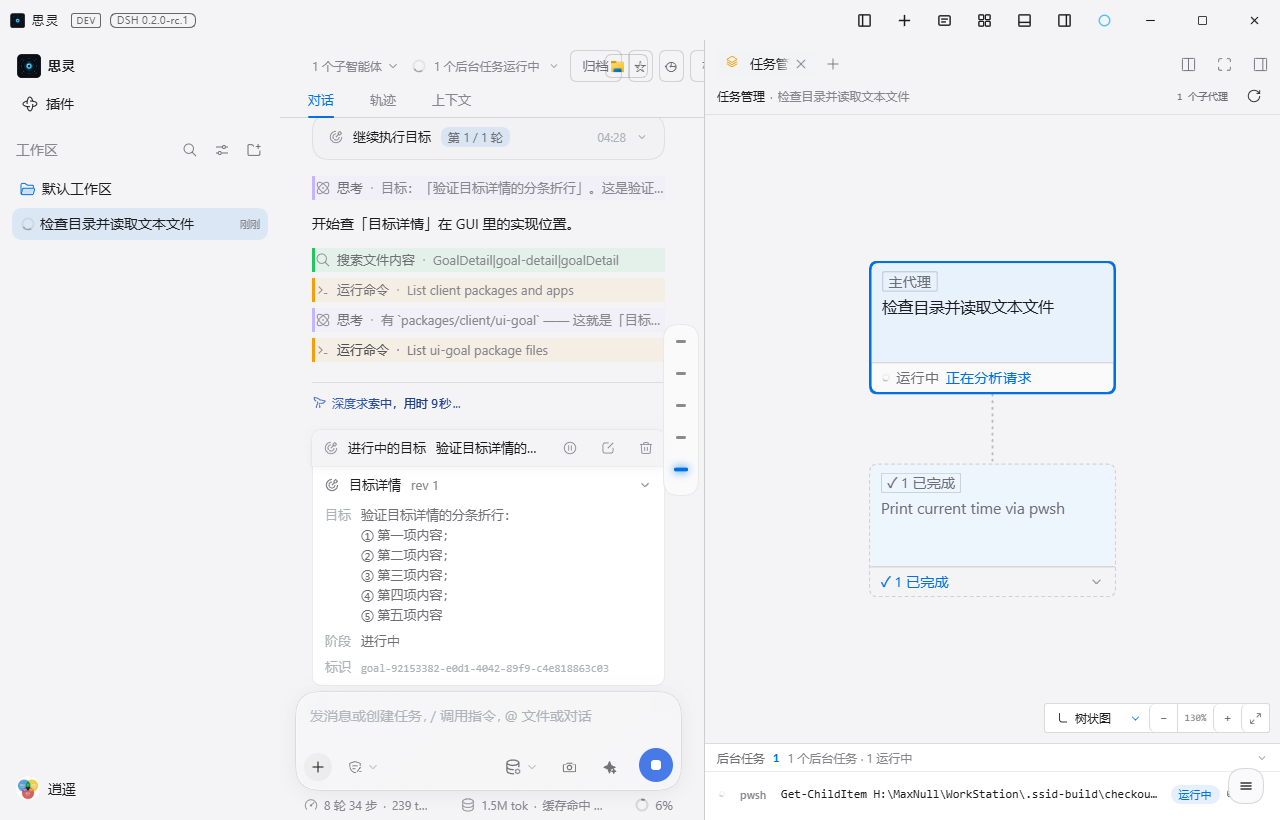The height and width of the screenshot is (820, 1280).
Task: Create a new workspace folder
Action: 254,150
